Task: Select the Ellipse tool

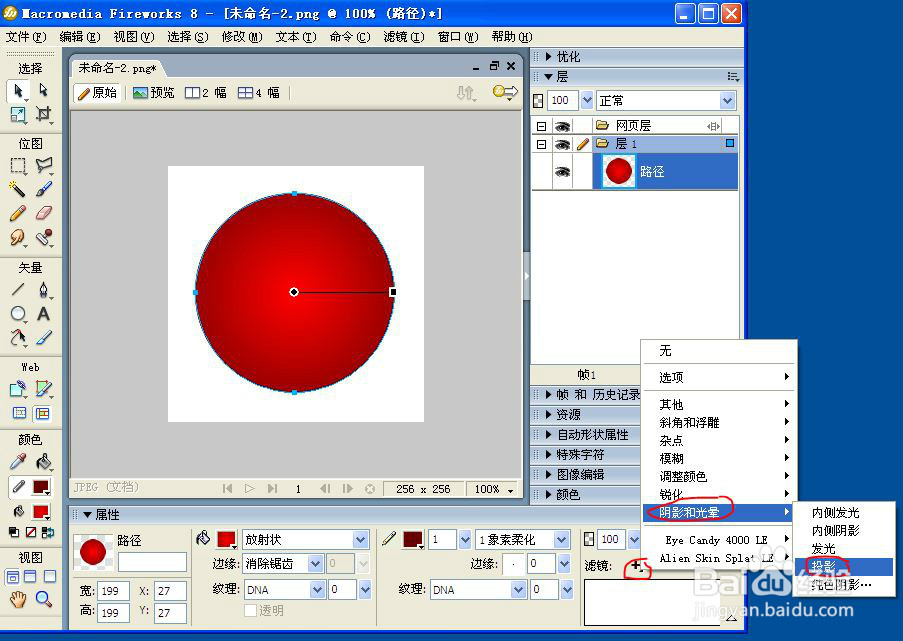Action: click(x=18, y=314)
